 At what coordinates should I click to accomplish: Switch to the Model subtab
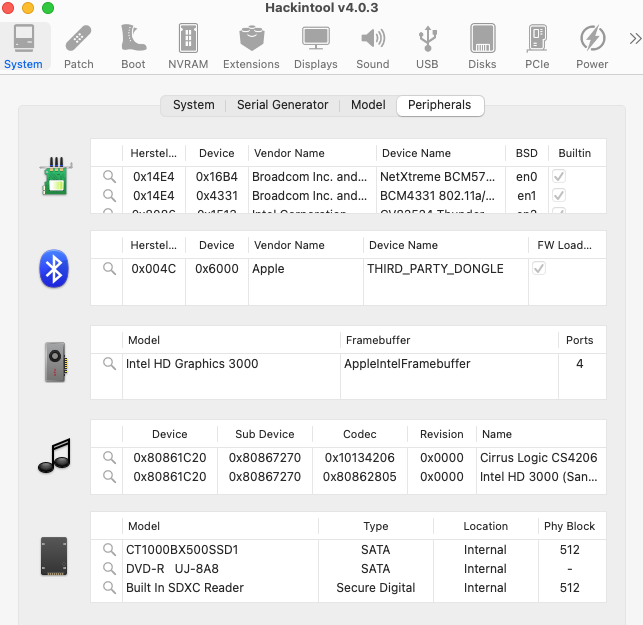pos(368,105)
